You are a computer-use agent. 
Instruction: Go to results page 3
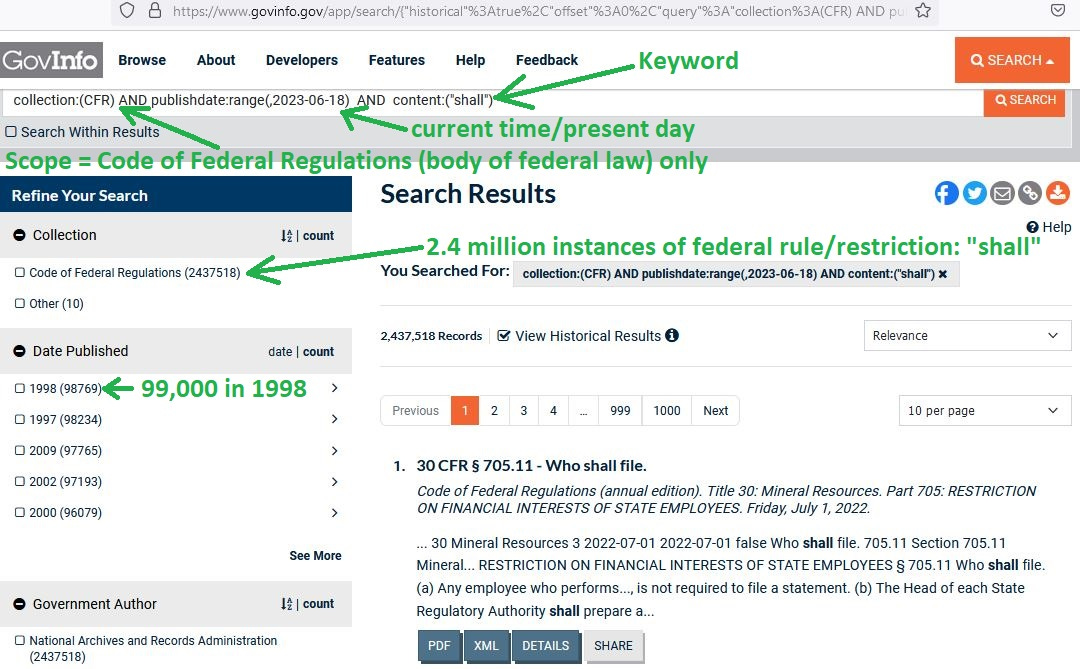pyautogui.click(x=523, y=411)
